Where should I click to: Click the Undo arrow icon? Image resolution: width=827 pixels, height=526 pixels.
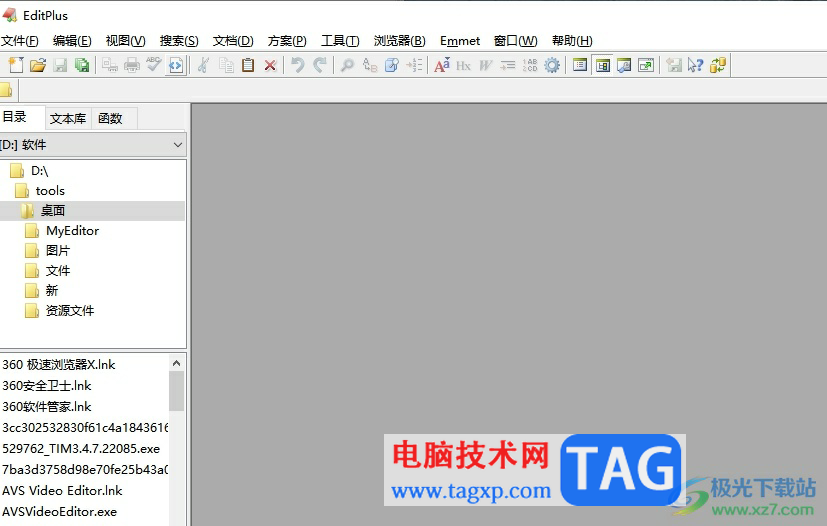pos(298,65)
